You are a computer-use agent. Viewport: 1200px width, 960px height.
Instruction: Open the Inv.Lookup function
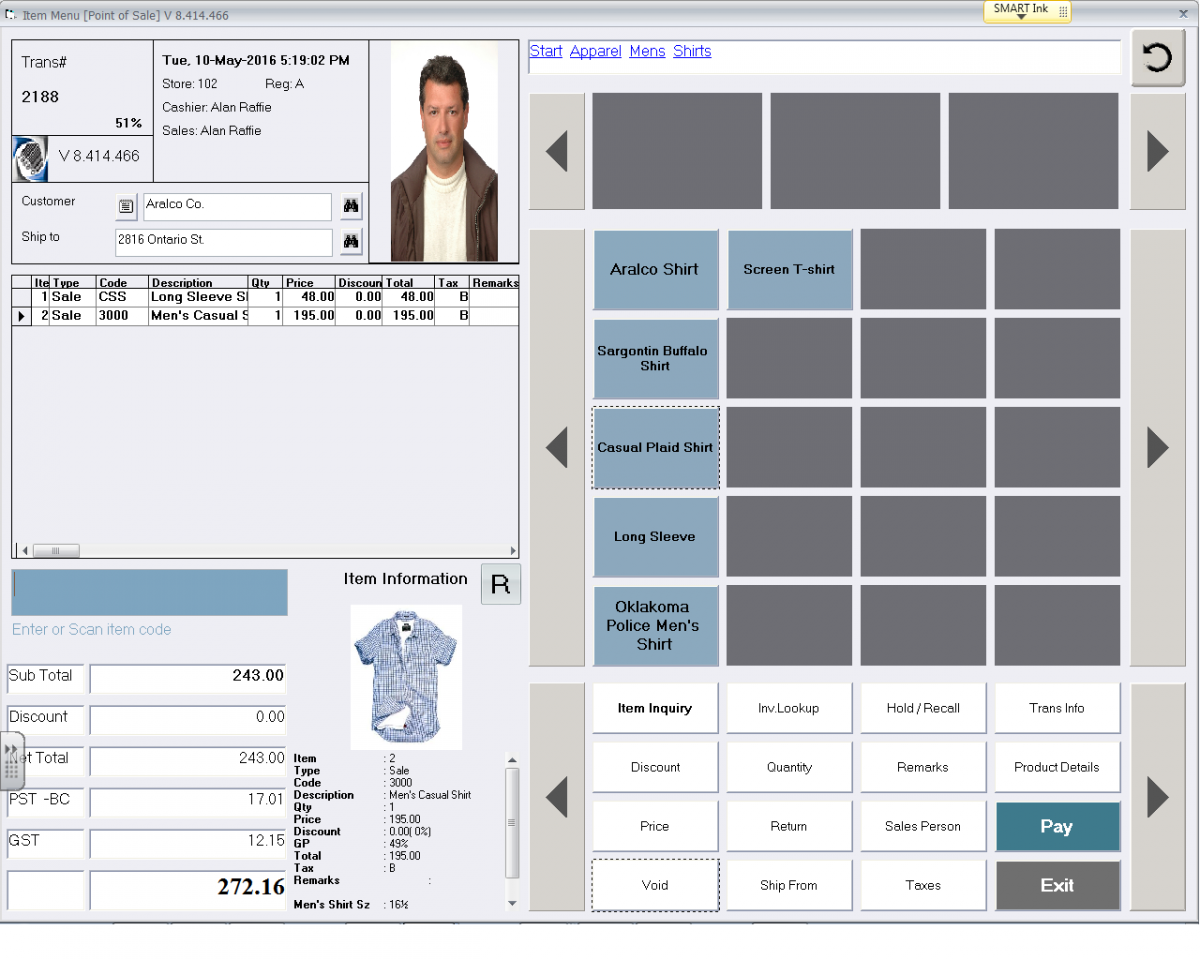789,708
